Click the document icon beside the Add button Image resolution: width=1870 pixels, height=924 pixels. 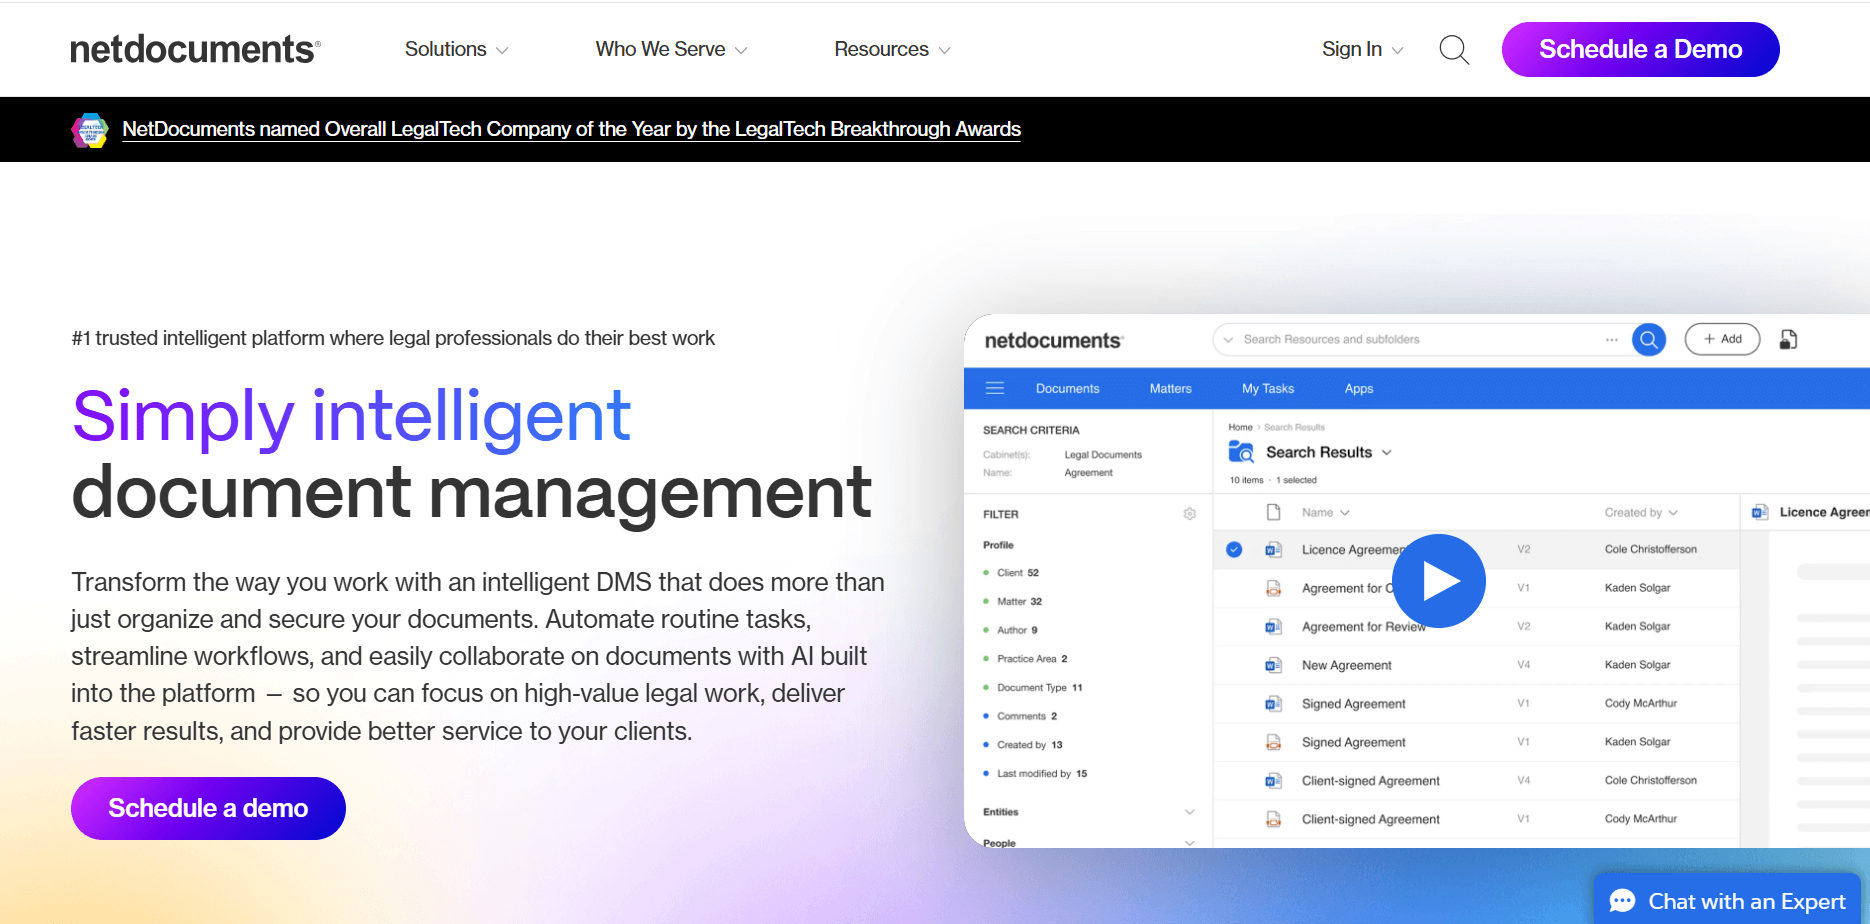click(x=1789, y=340)
